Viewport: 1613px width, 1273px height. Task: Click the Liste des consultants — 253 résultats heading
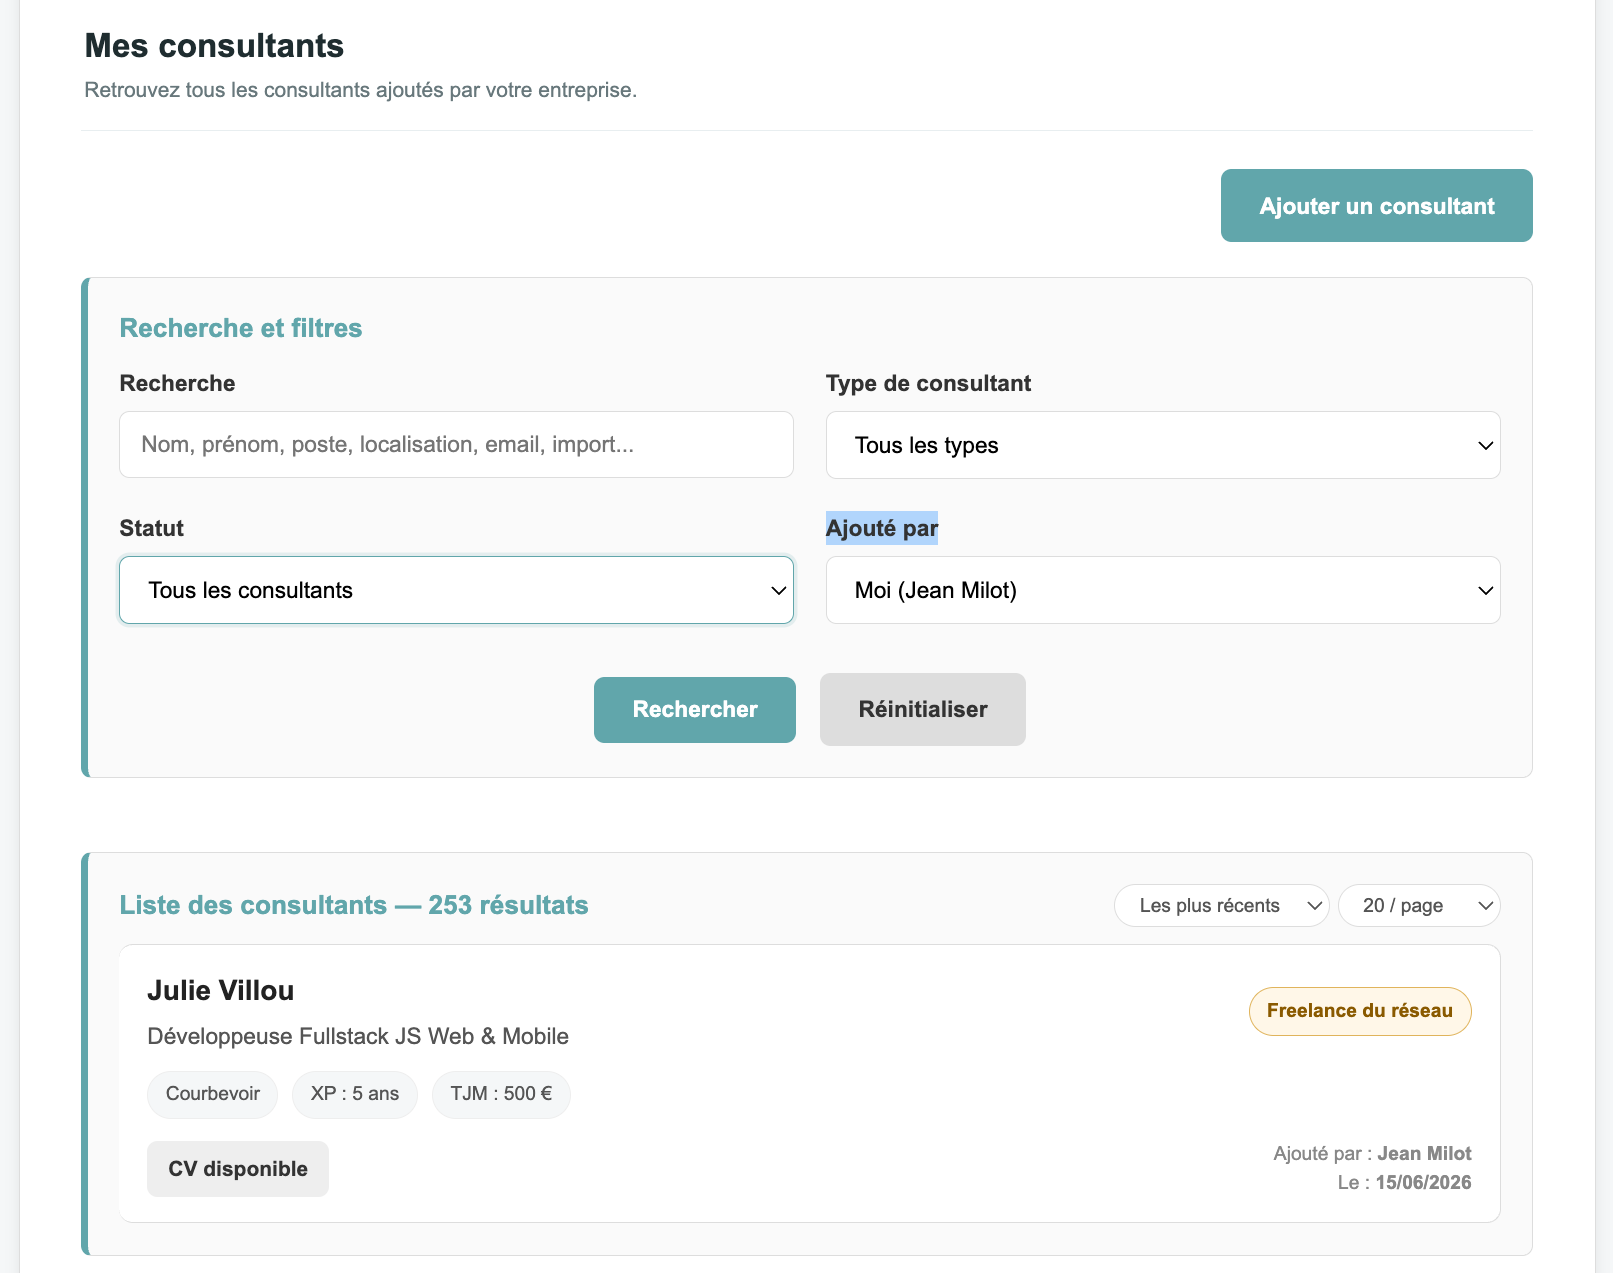(354, 906)
